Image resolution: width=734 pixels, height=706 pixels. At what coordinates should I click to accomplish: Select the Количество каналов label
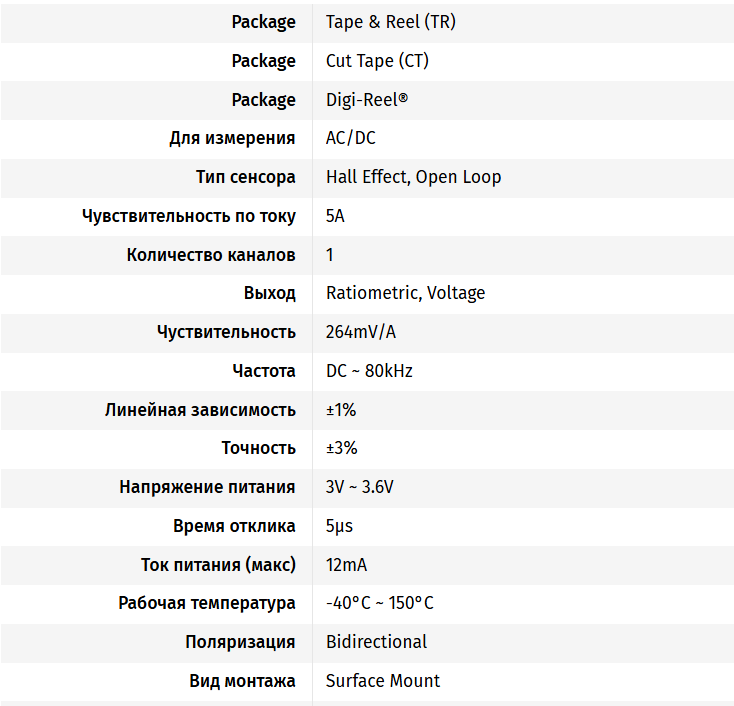click(211, 255)
